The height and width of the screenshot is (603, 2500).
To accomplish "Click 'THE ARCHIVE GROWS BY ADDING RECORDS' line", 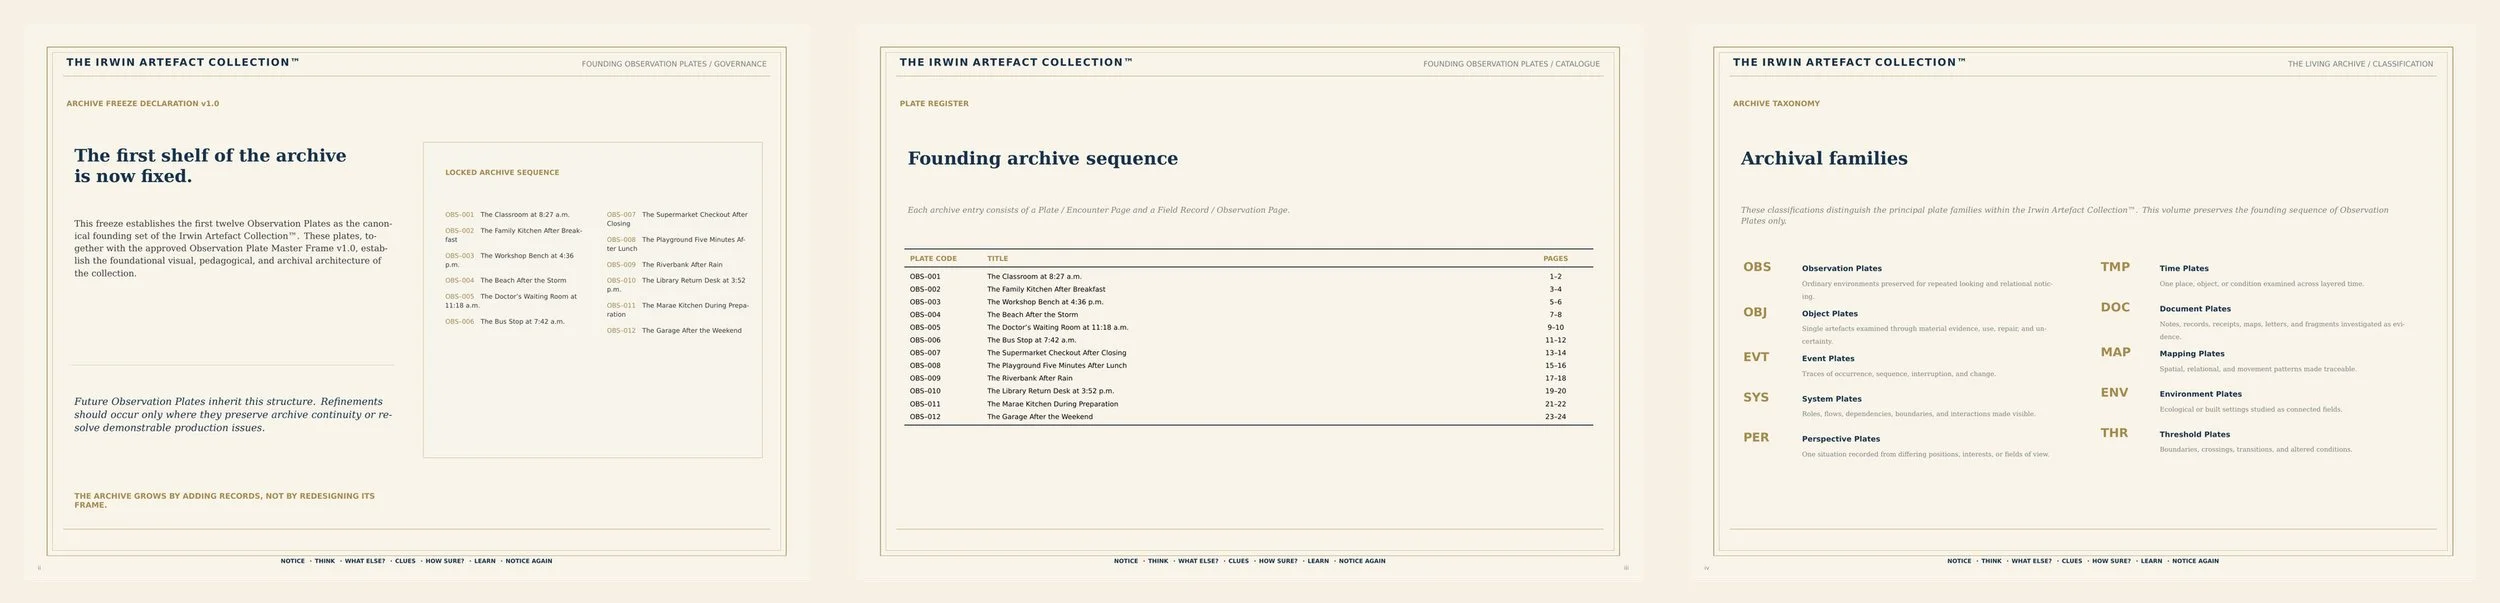I will coord(224,500).
